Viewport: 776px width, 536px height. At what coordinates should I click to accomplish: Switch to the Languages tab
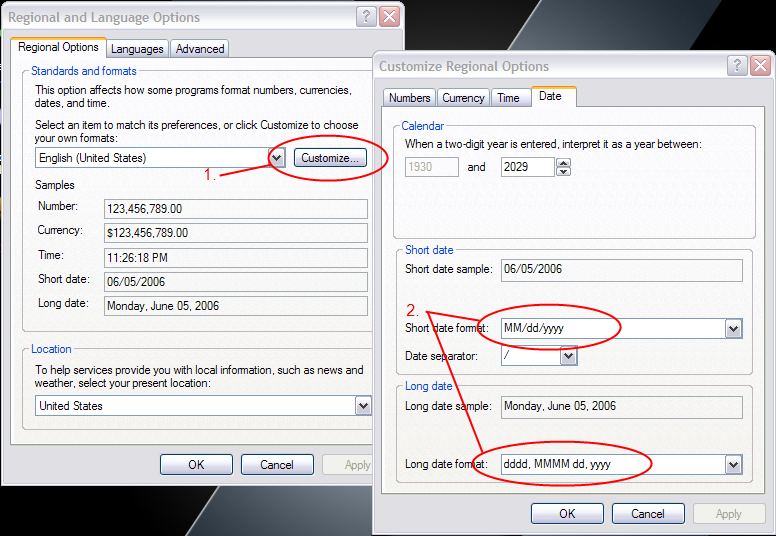click(137, 48)
